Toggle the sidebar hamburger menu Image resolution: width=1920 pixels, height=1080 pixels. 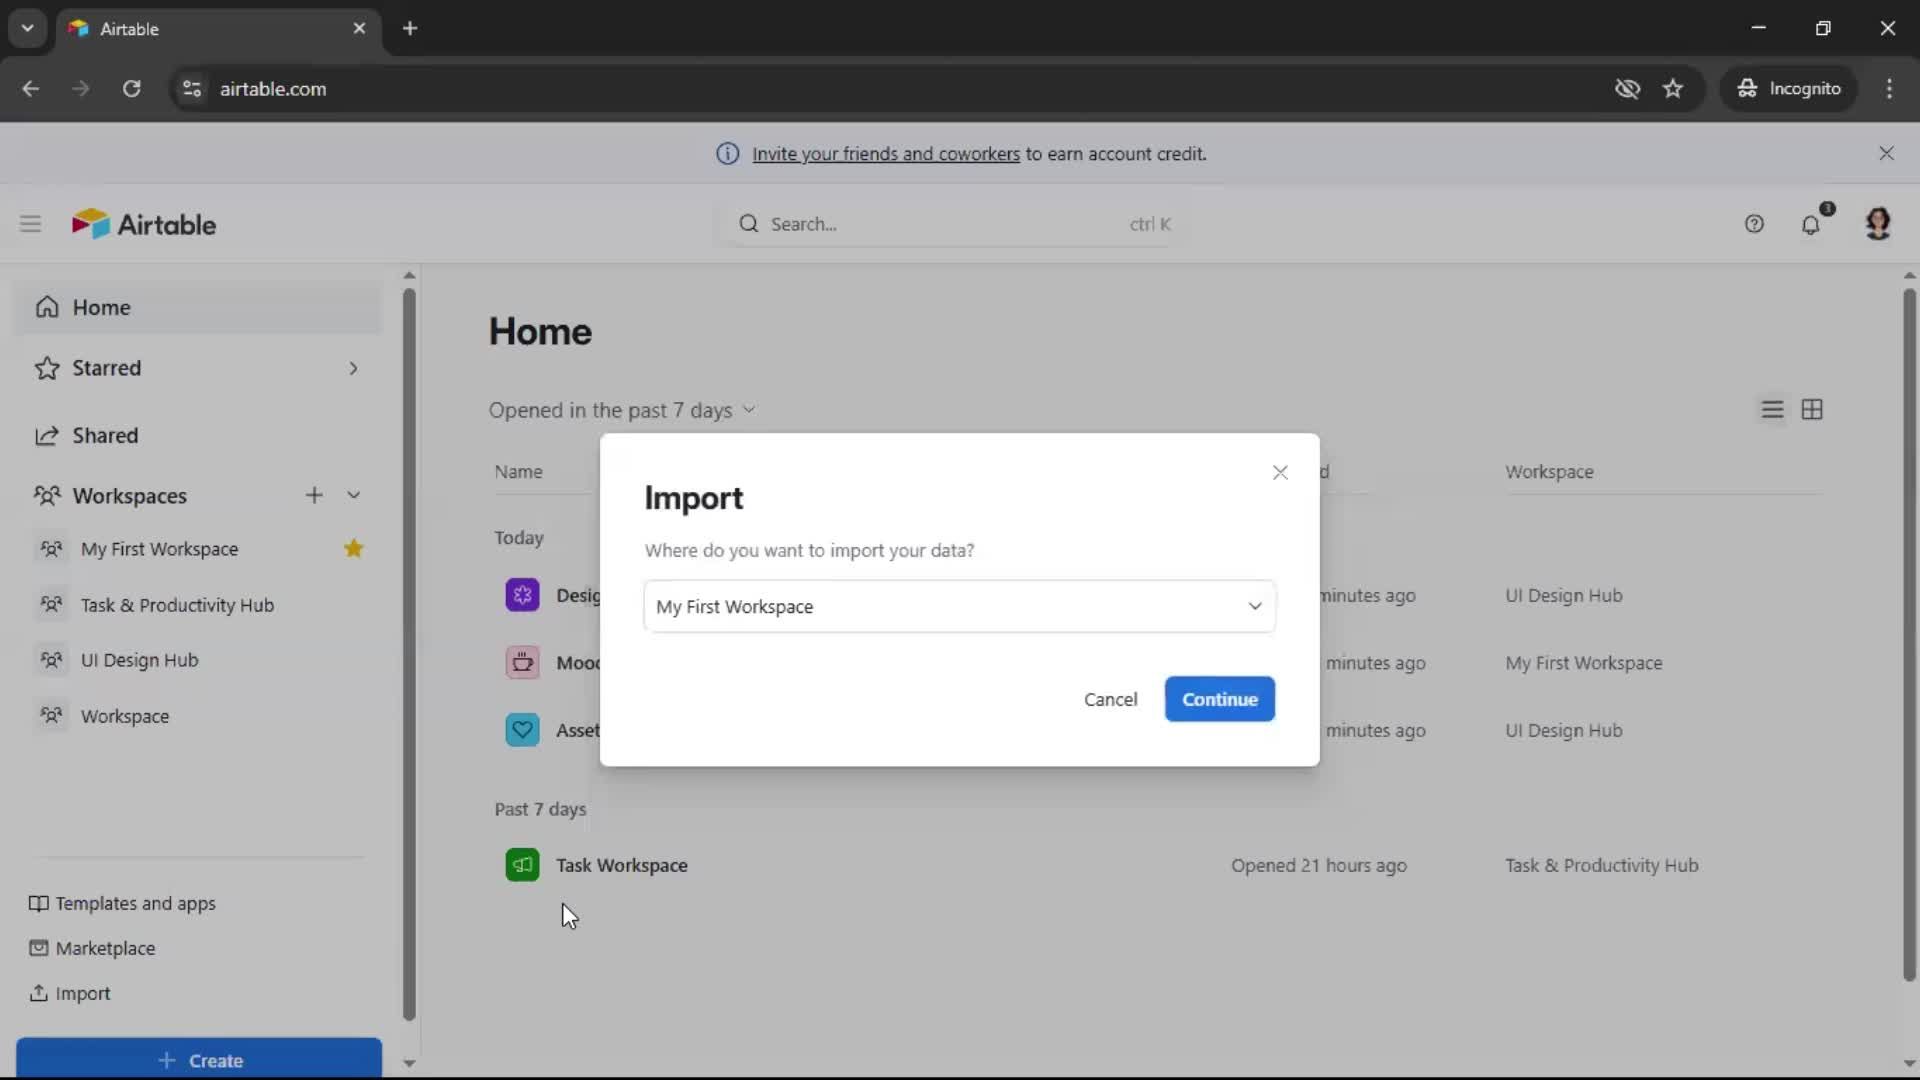pos(30,224)
